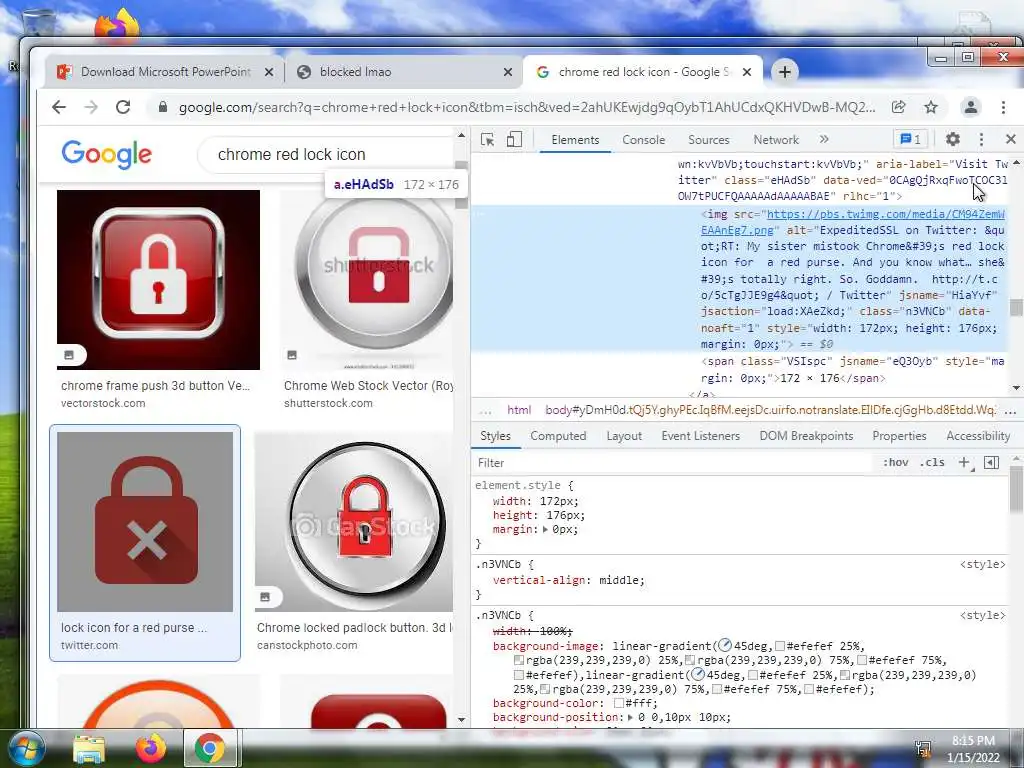
Task: Open the Event Listeners tab
Action: click(700, 436)
